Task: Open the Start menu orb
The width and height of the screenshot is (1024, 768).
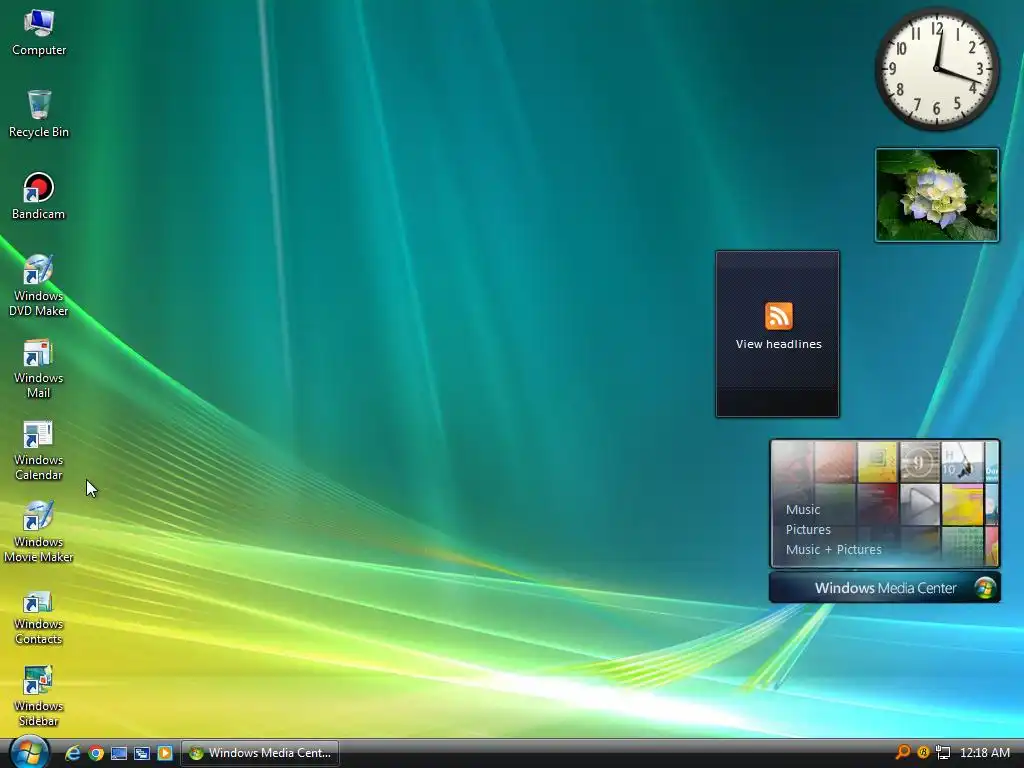Action: [29, 752]
